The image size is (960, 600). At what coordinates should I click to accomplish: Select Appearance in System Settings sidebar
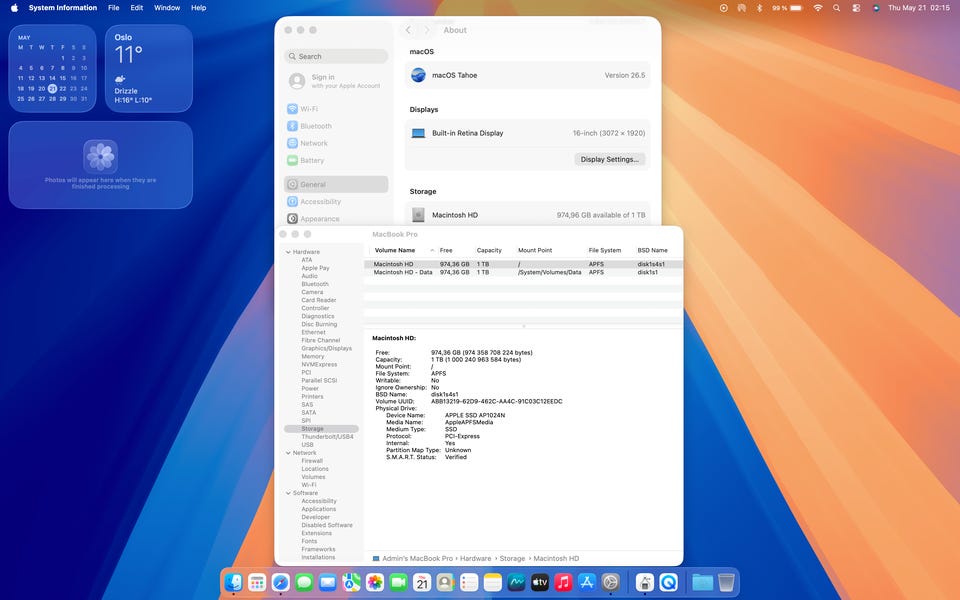(x=336, y=219)
